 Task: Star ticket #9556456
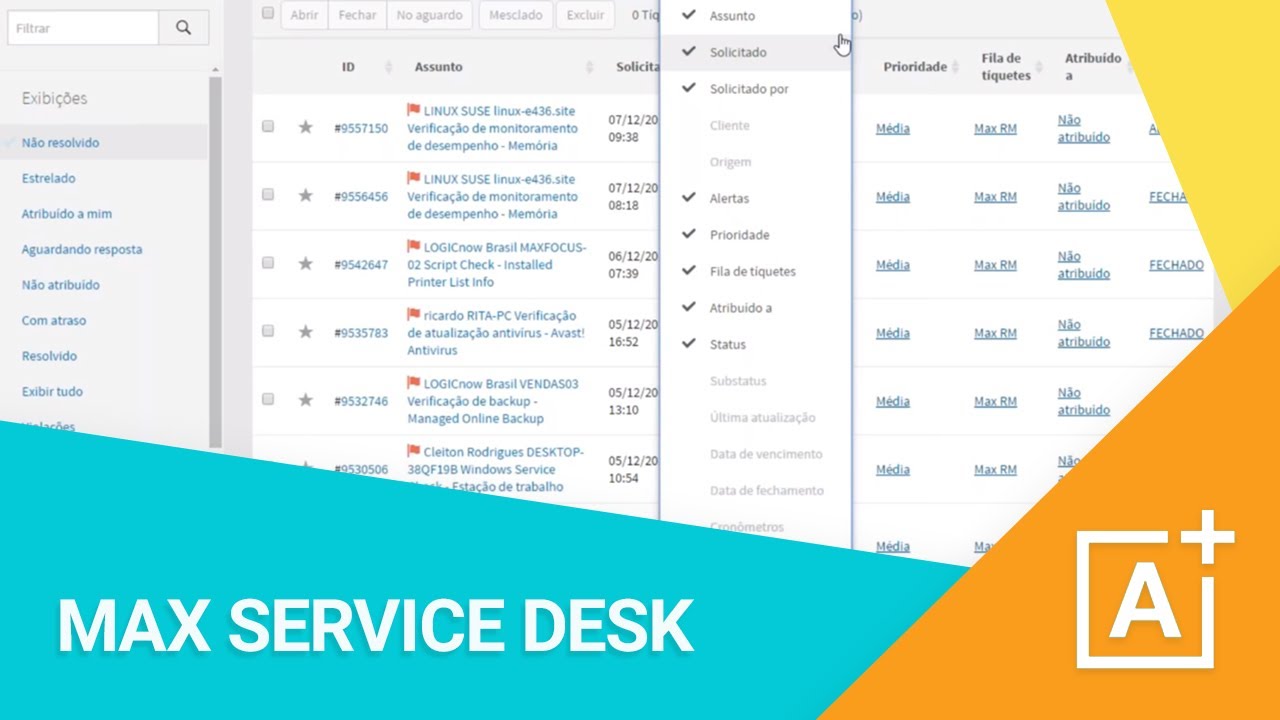[306, 195]
